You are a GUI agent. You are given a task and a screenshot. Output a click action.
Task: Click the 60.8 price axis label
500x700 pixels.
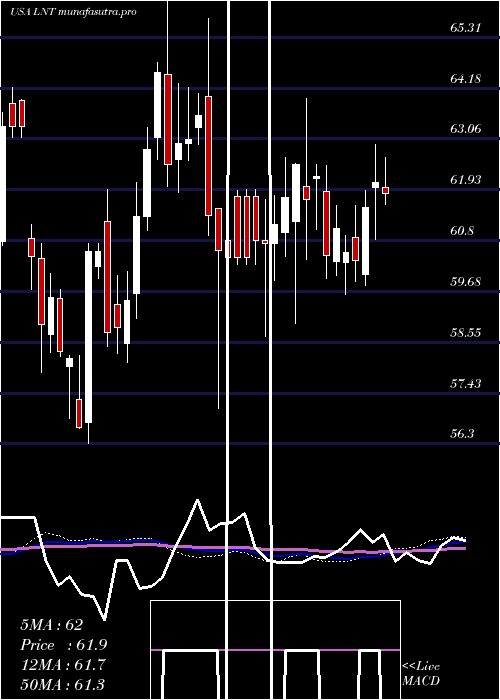[x=462, y=231]
